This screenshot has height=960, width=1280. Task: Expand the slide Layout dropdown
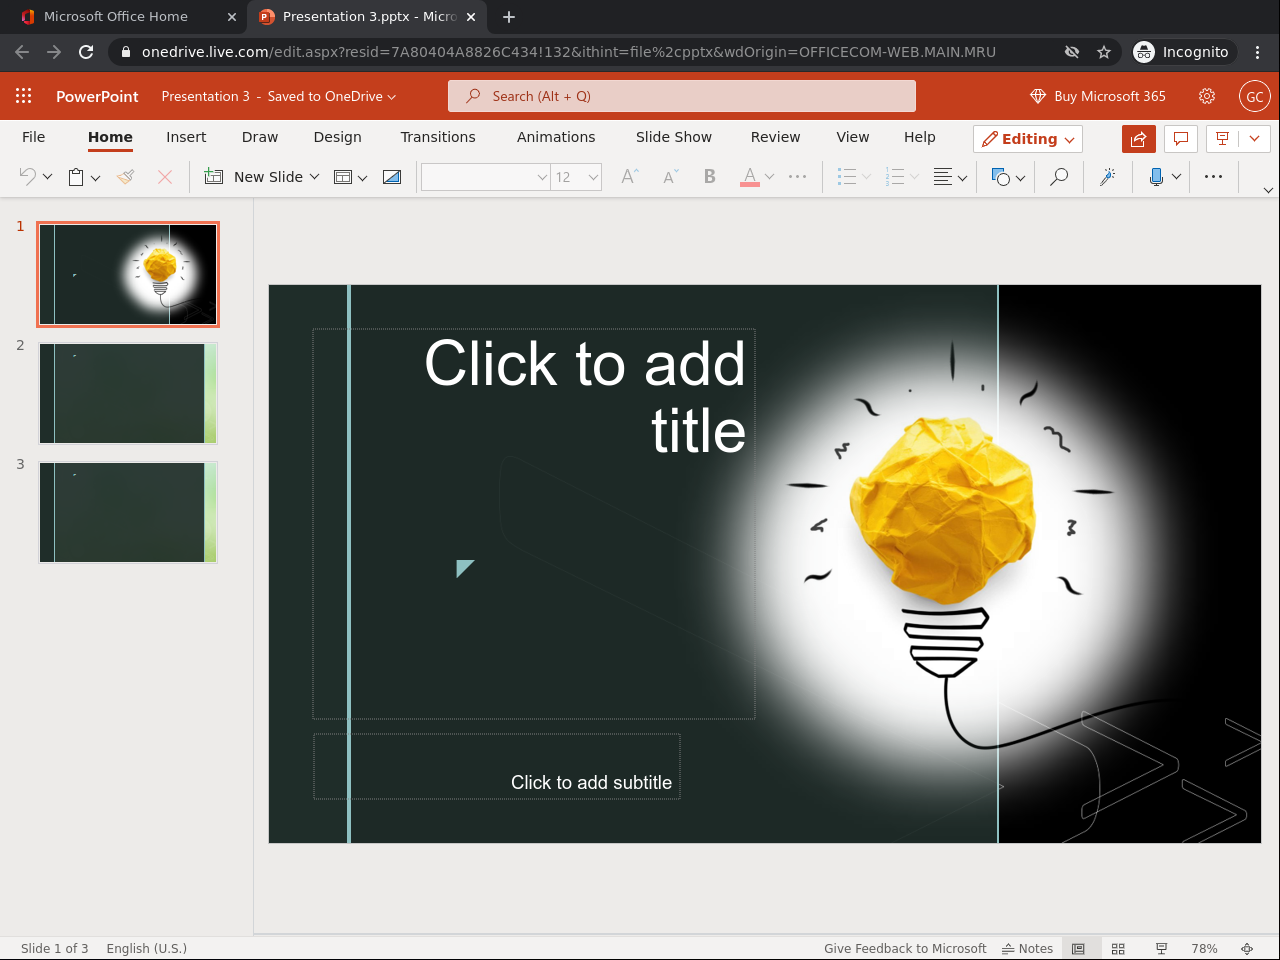point(350,177)
